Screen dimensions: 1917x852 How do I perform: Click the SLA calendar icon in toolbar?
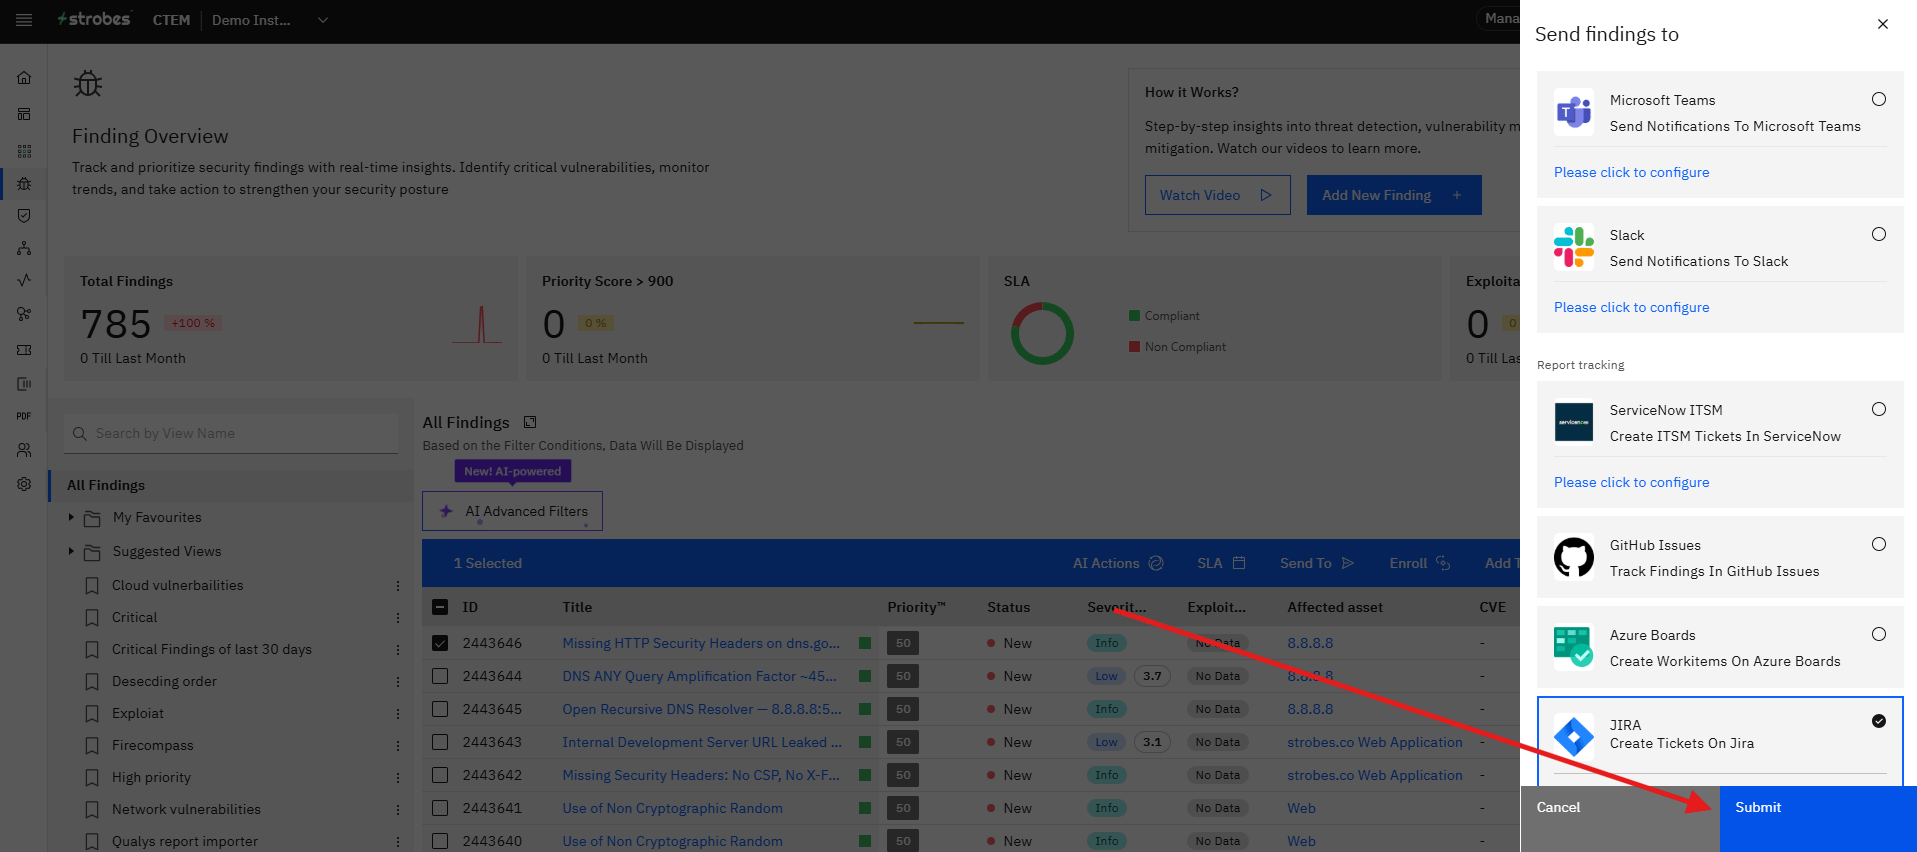(x=1239, y=563)
